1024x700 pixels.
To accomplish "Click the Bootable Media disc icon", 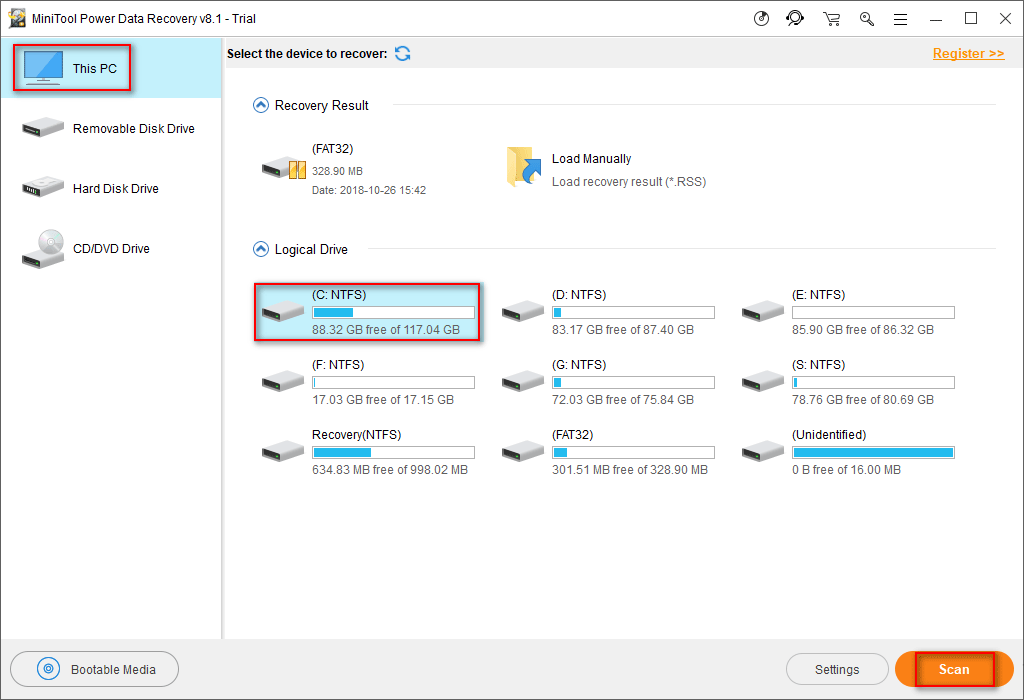I will point(48,669).
